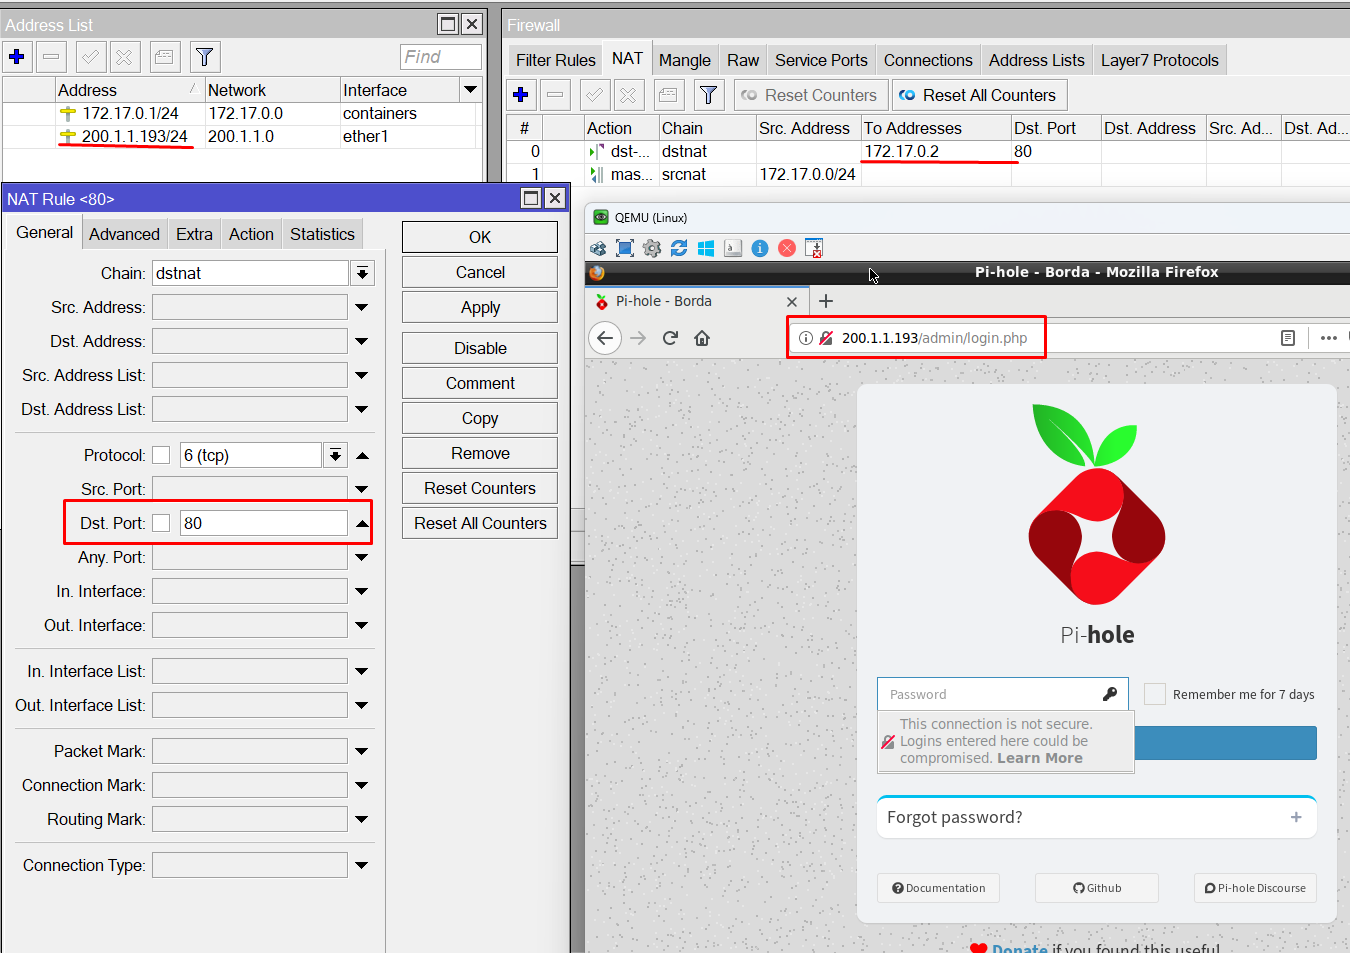The width and height of the screenshot is (1350, 953).
Task: Click the red stop icon in QEMU toolbar
Action: pos(787,248)
